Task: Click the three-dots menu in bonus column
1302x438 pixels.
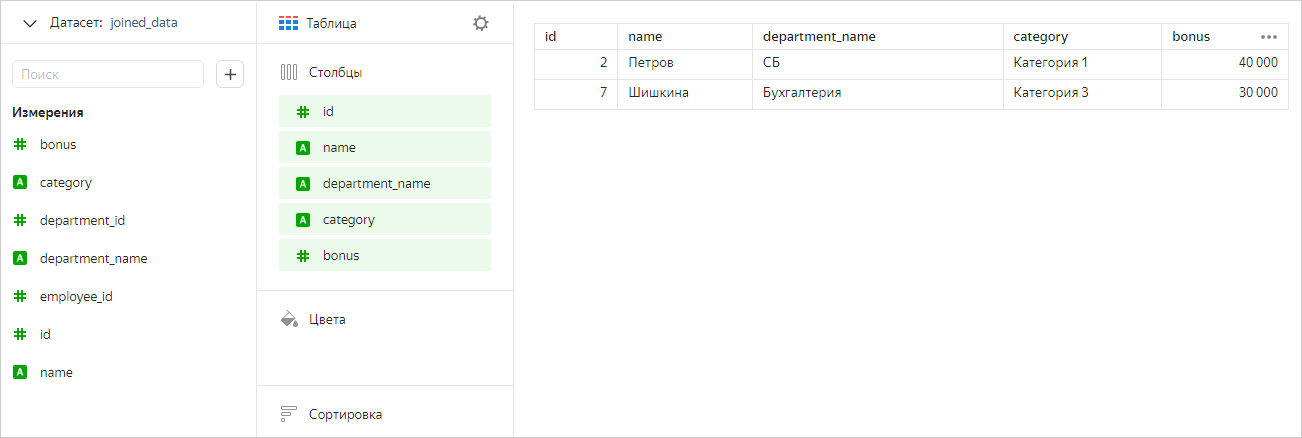Action: (x=1269, y=37)
